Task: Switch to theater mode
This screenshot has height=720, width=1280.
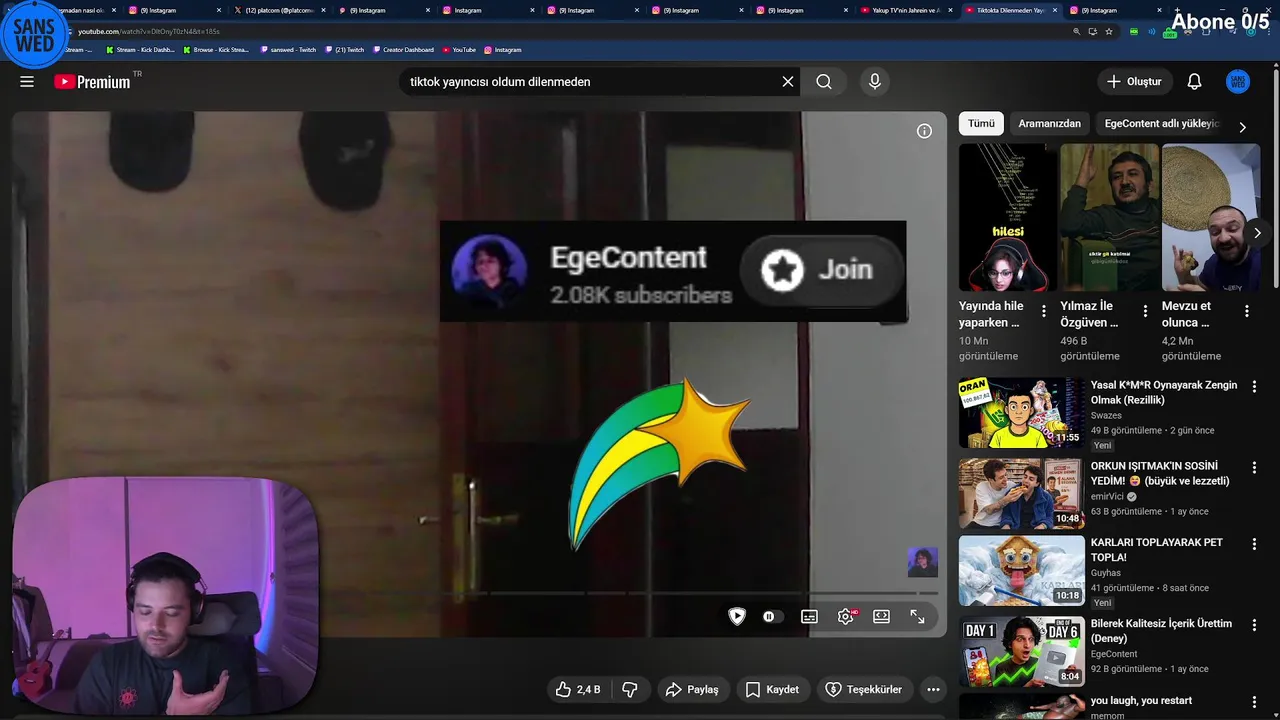Action: pos(881,617)
